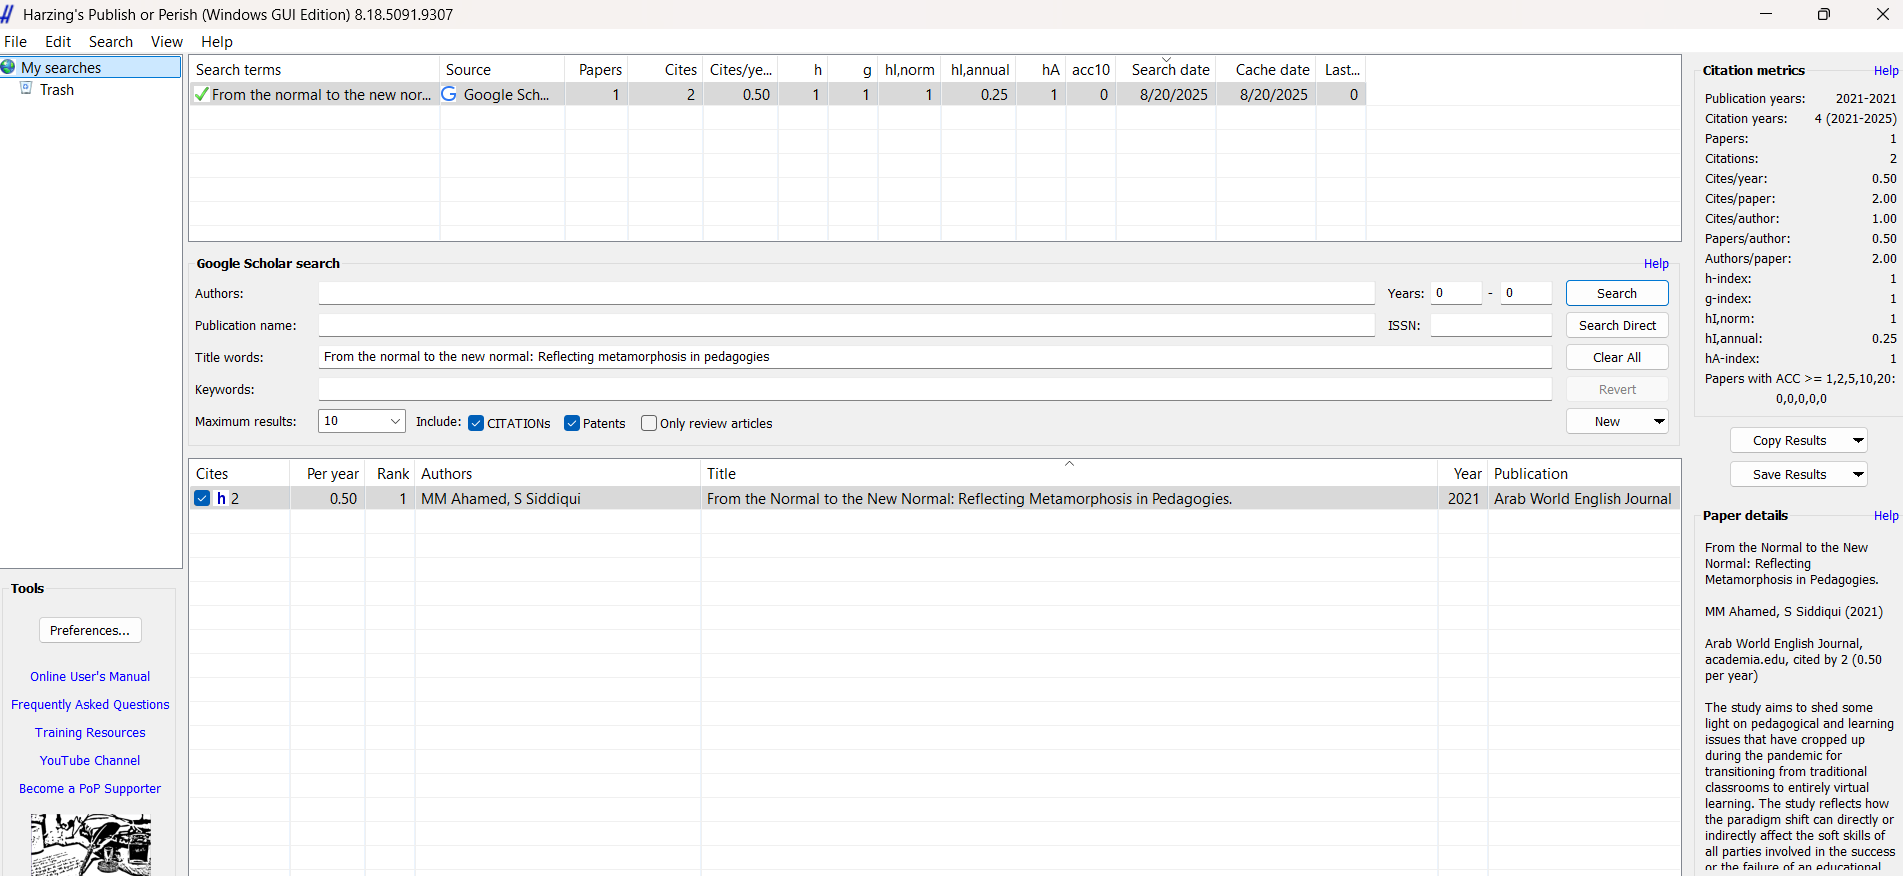Image resolution: width=1903 pixels, height=876 pixels.
Task: Click the globe icon beside My searches
Action: (x=9, y=67)
